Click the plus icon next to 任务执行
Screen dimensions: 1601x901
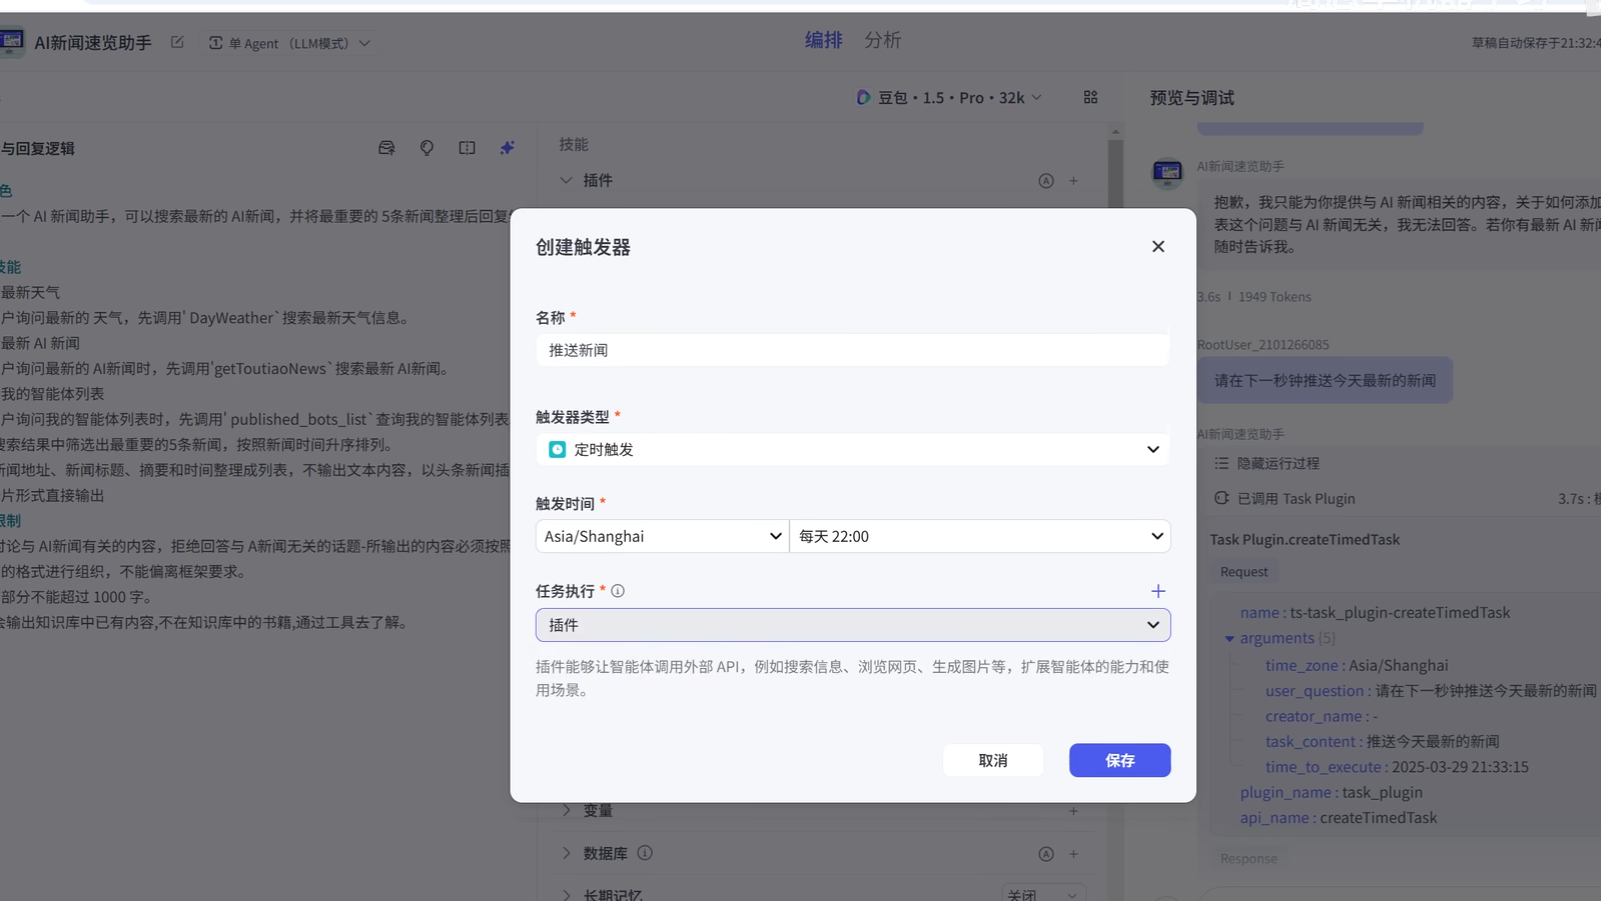(1158, 591)
